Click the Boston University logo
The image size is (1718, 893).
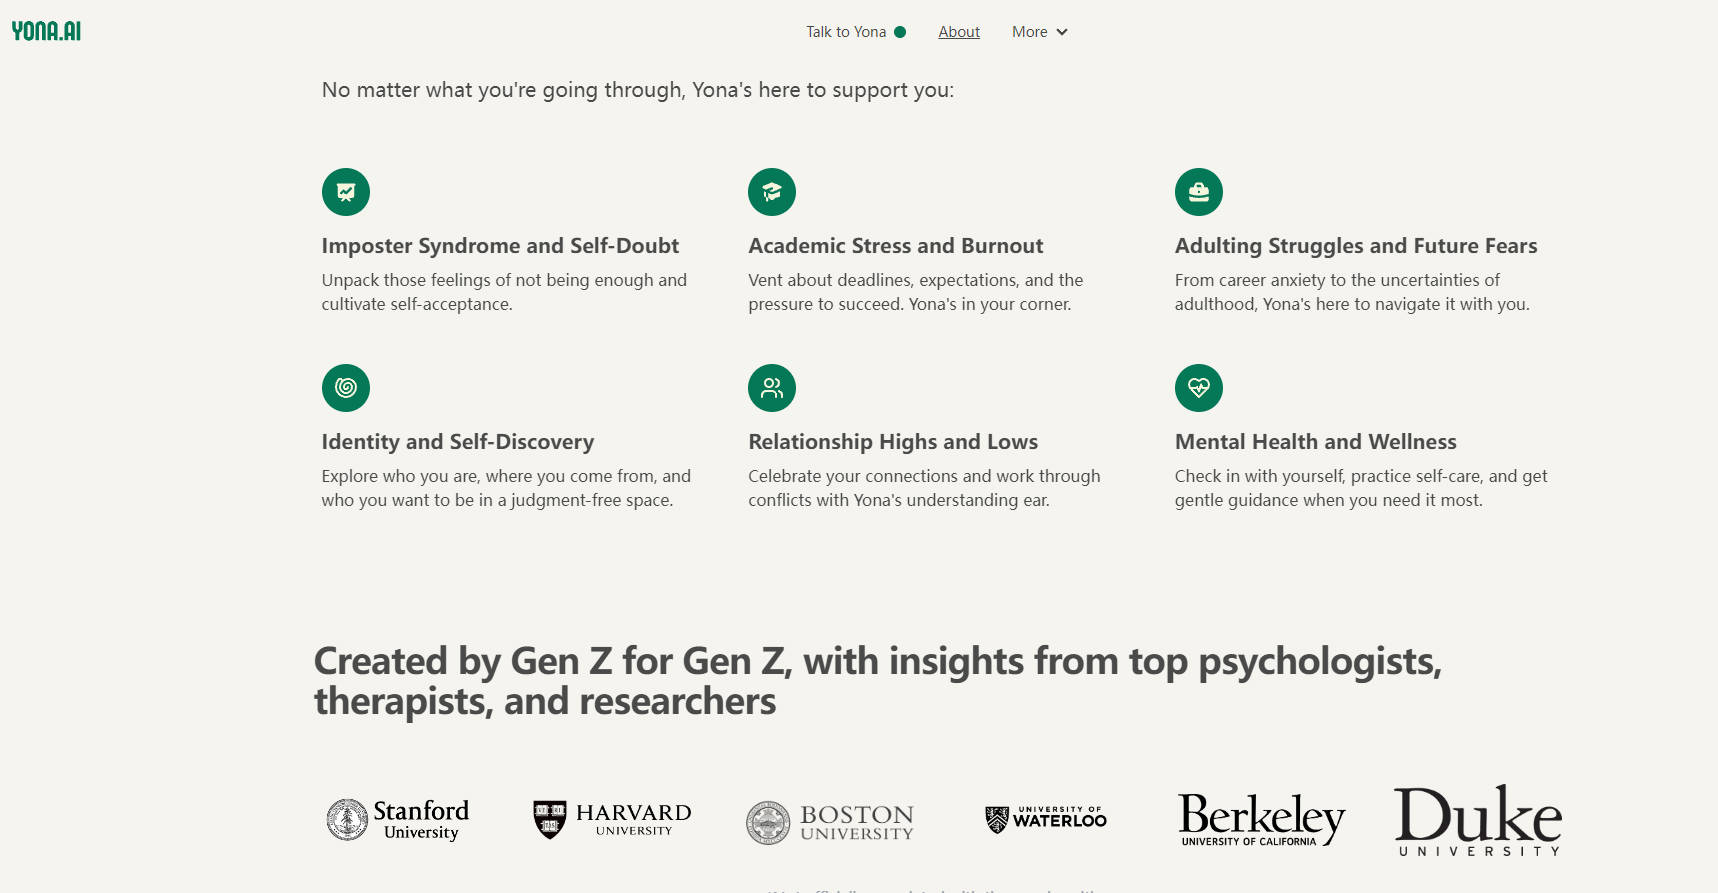[830, 823]
